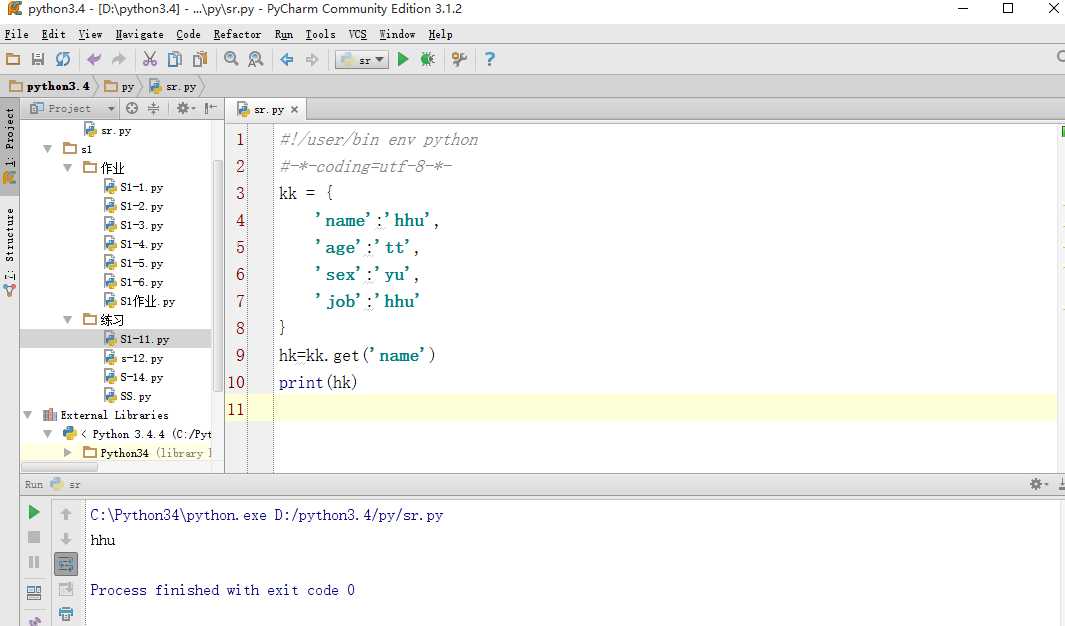Navigate back with the blue left arrow
Screen dimensions: 1065x626
coord(287,60)
